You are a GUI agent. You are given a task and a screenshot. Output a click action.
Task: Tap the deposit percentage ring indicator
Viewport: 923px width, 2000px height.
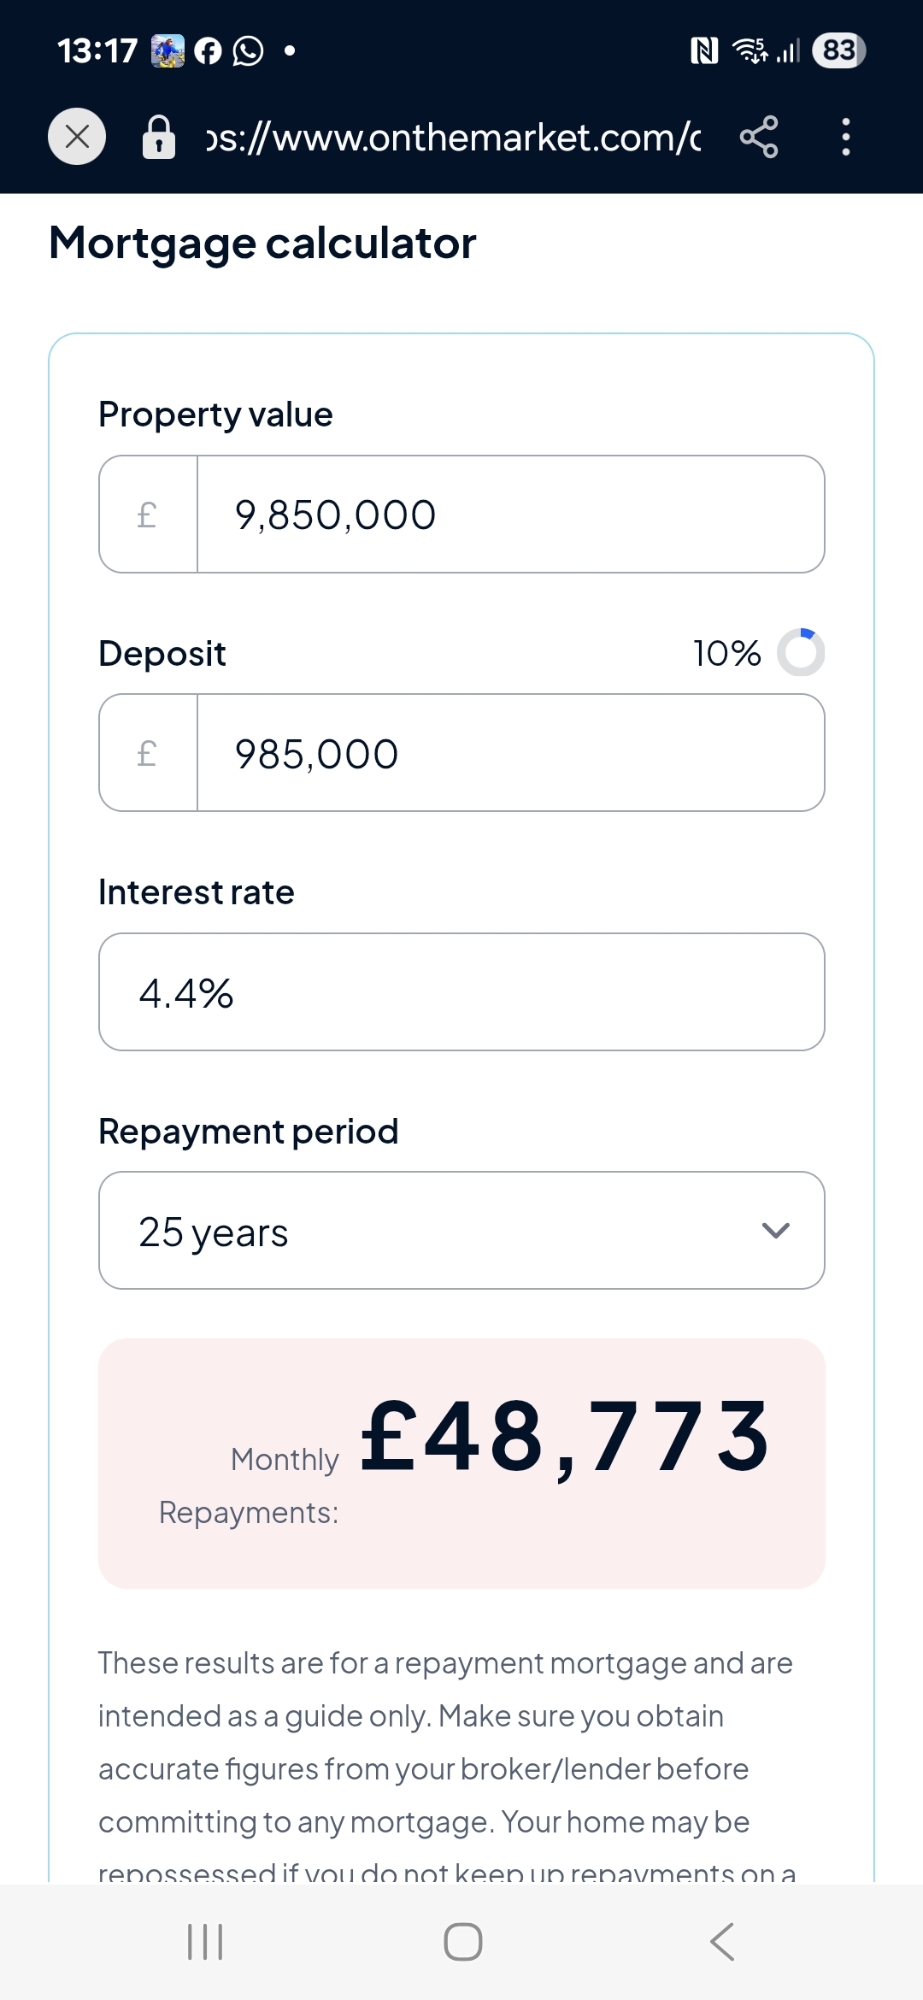point(801,653)
